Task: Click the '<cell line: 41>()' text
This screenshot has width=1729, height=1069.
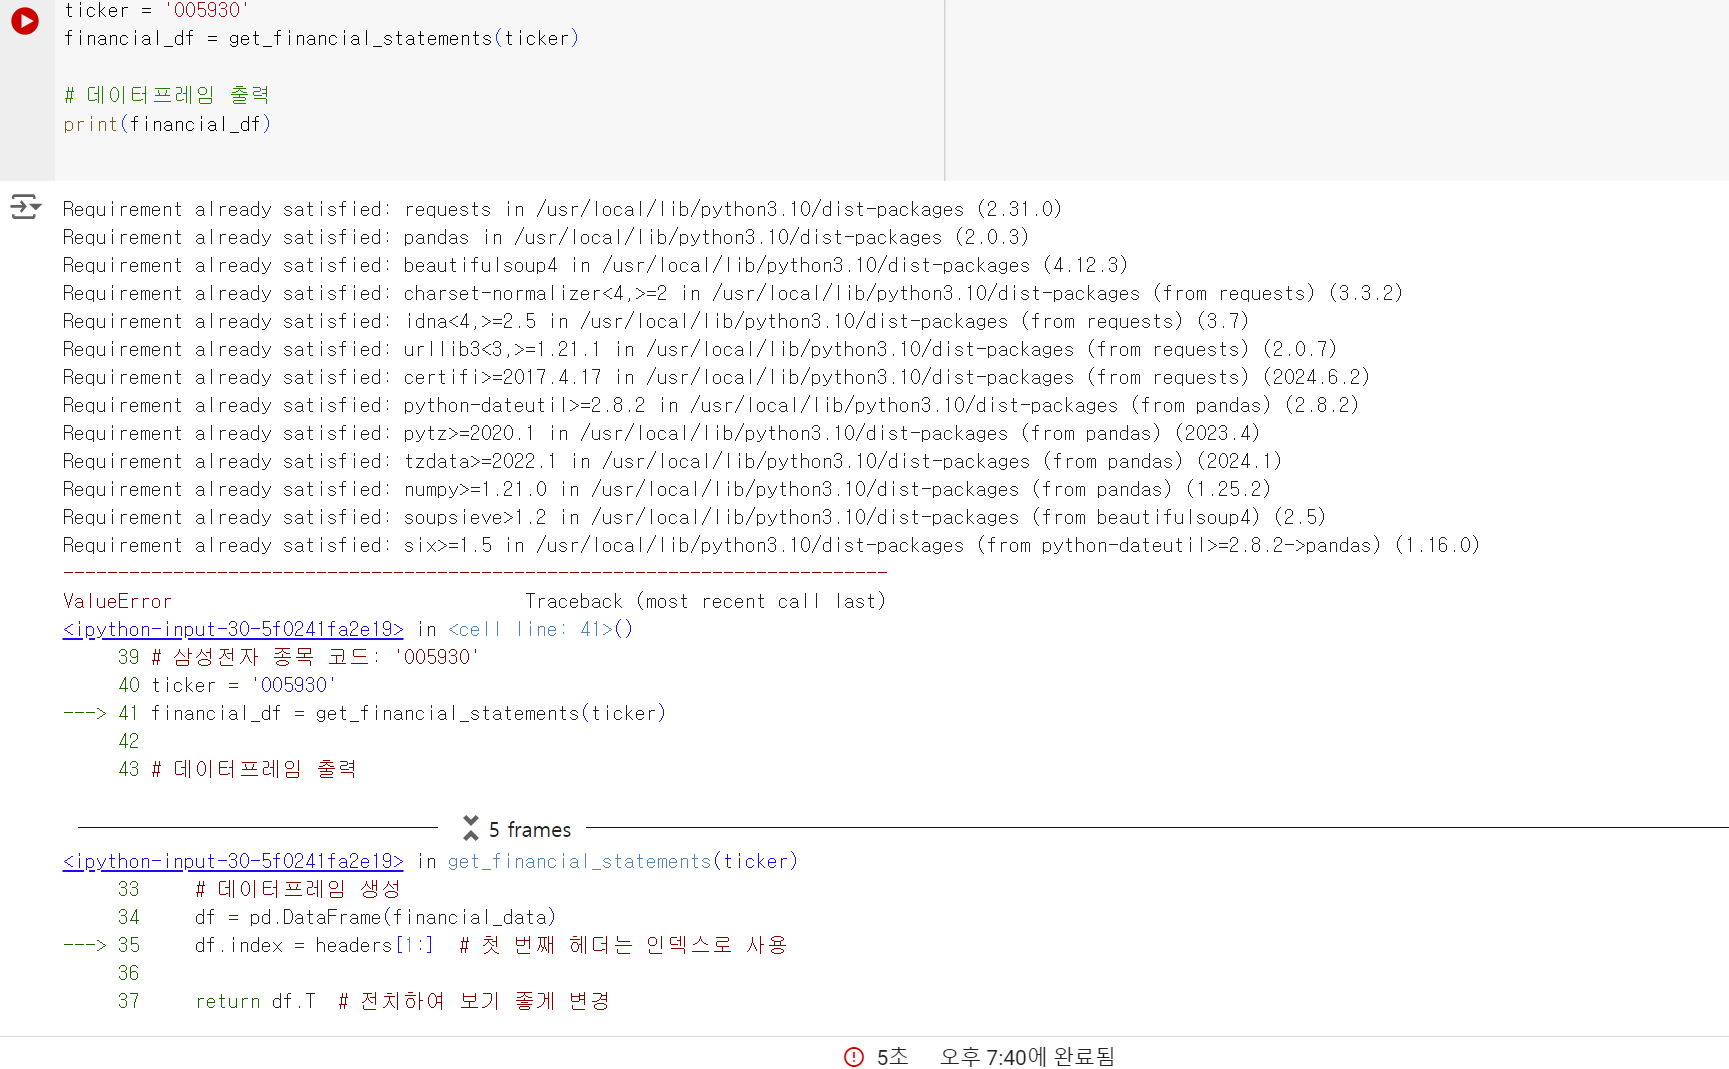Action: (x=540, y=629)
